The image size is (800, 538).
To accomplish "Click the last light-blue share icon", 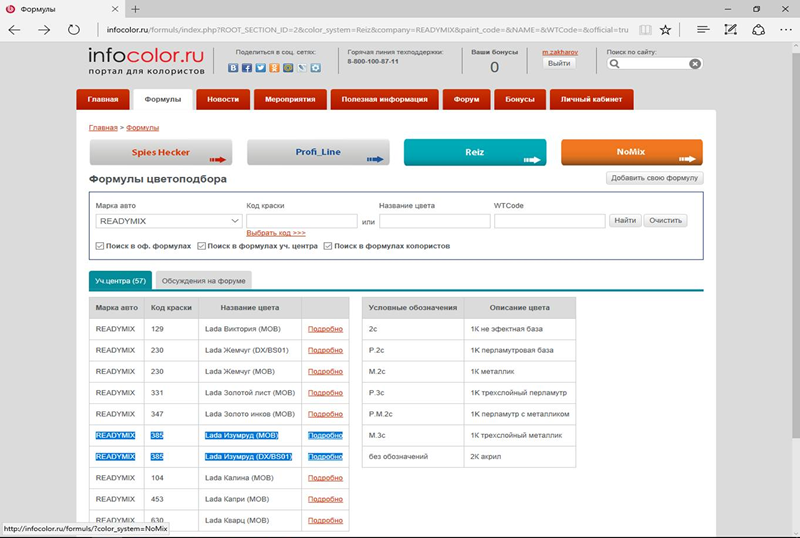I will click(316, 67).
